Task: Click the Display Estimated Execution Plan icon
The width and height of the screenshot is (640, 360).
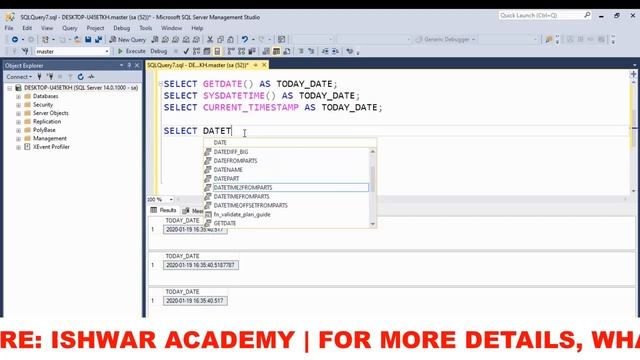Action: (x=197, y=51)
